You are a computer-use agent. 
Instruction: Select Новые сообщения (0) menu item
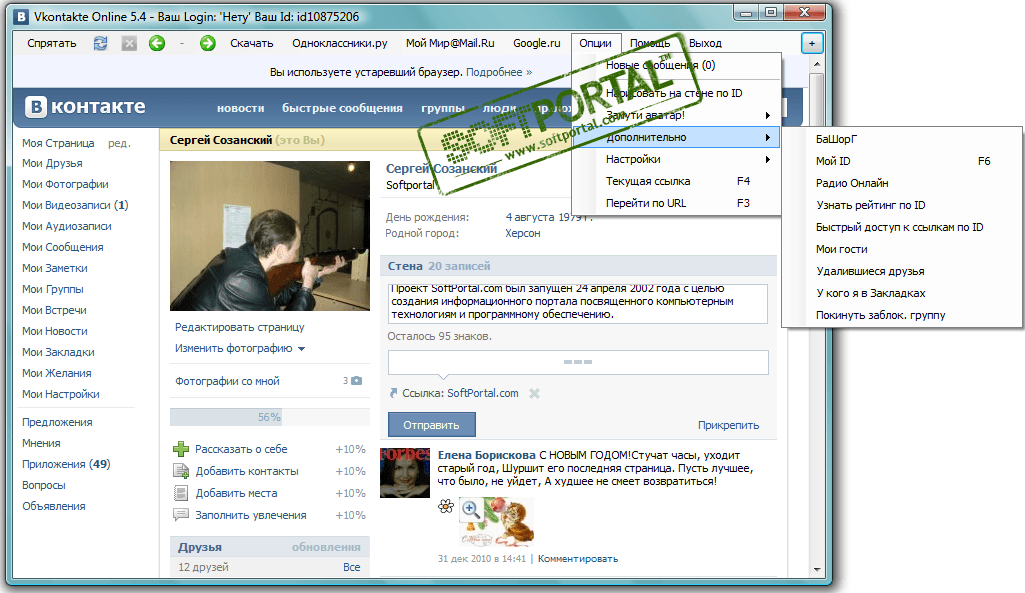pos(677,65)
